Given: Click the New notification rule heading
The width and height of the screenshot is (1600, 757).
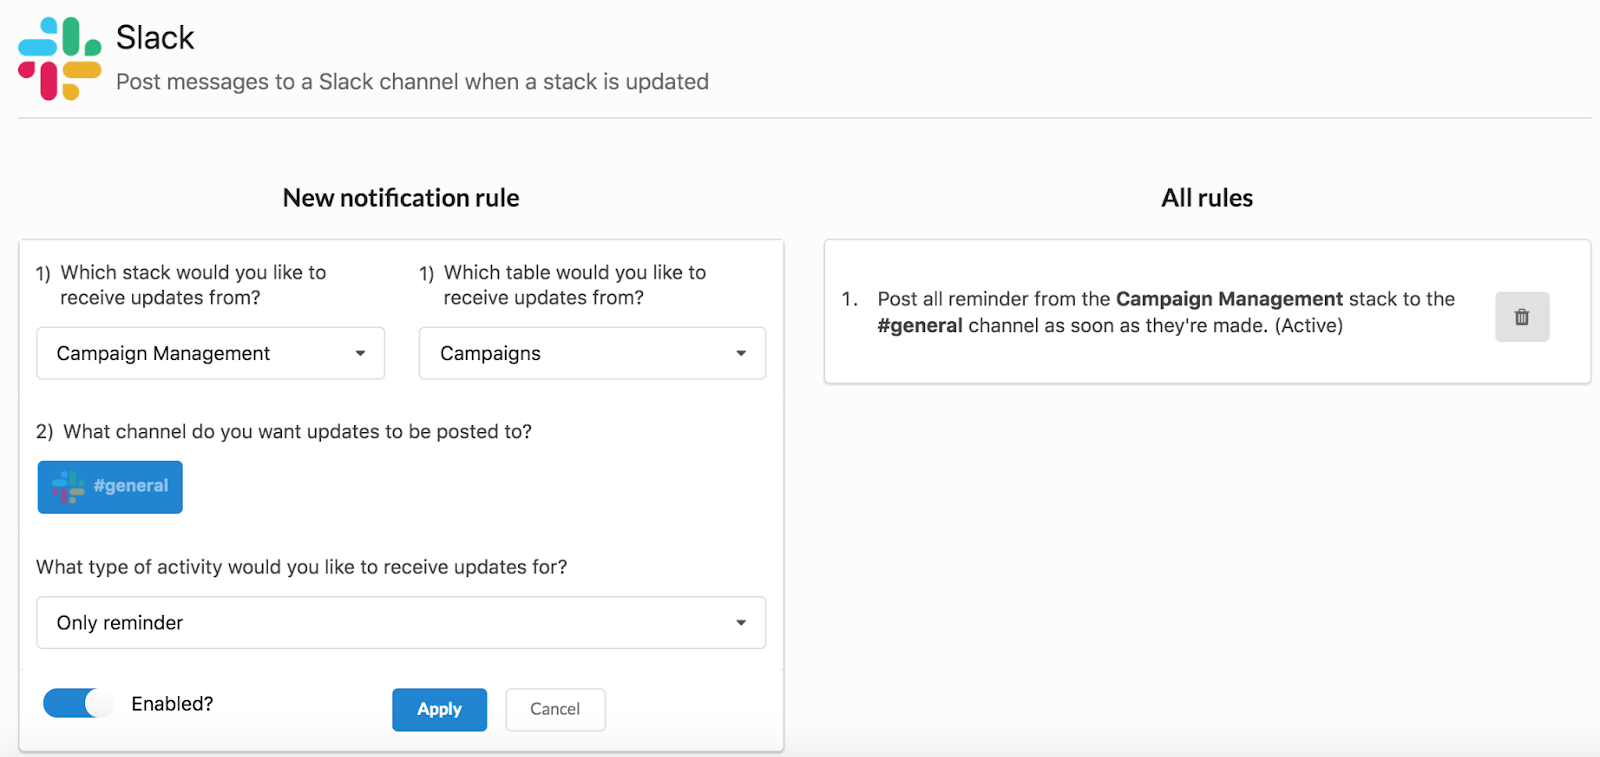Looking at the screenshot, I should click(401, 198).
